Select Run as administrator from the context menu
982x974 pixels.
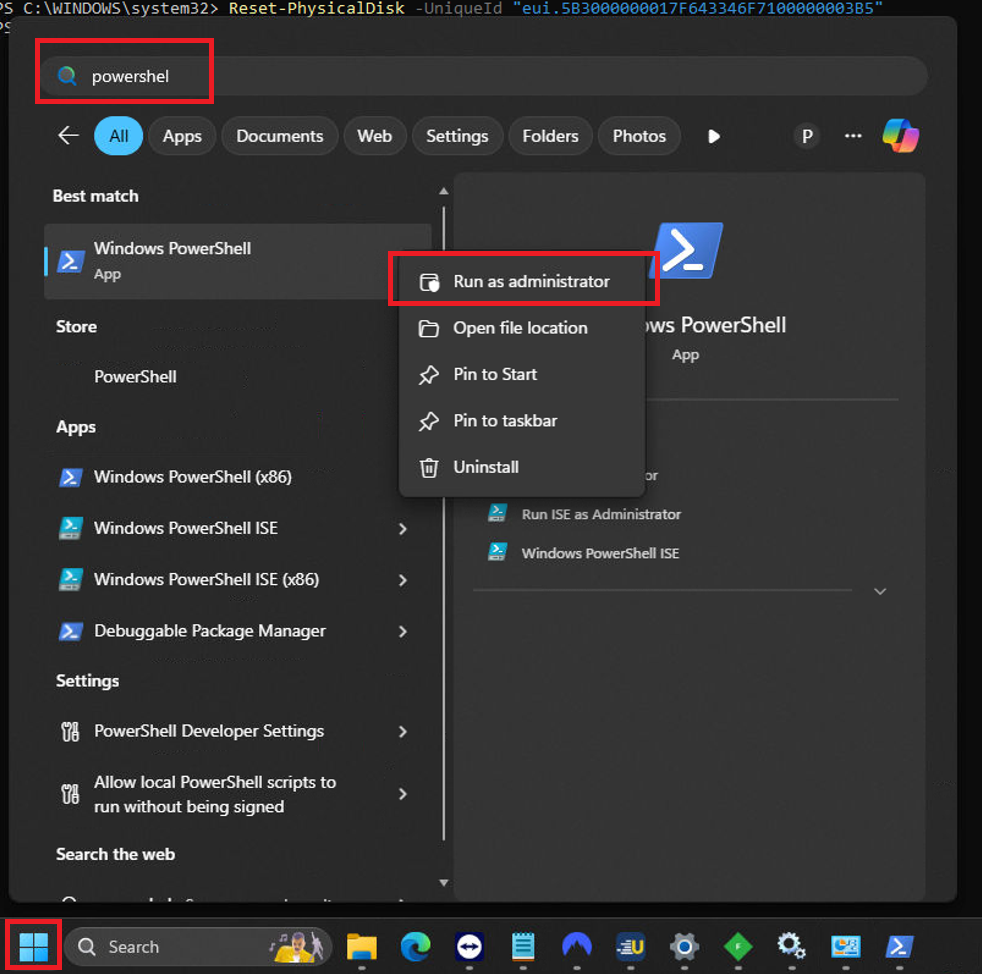click(522, 281)
